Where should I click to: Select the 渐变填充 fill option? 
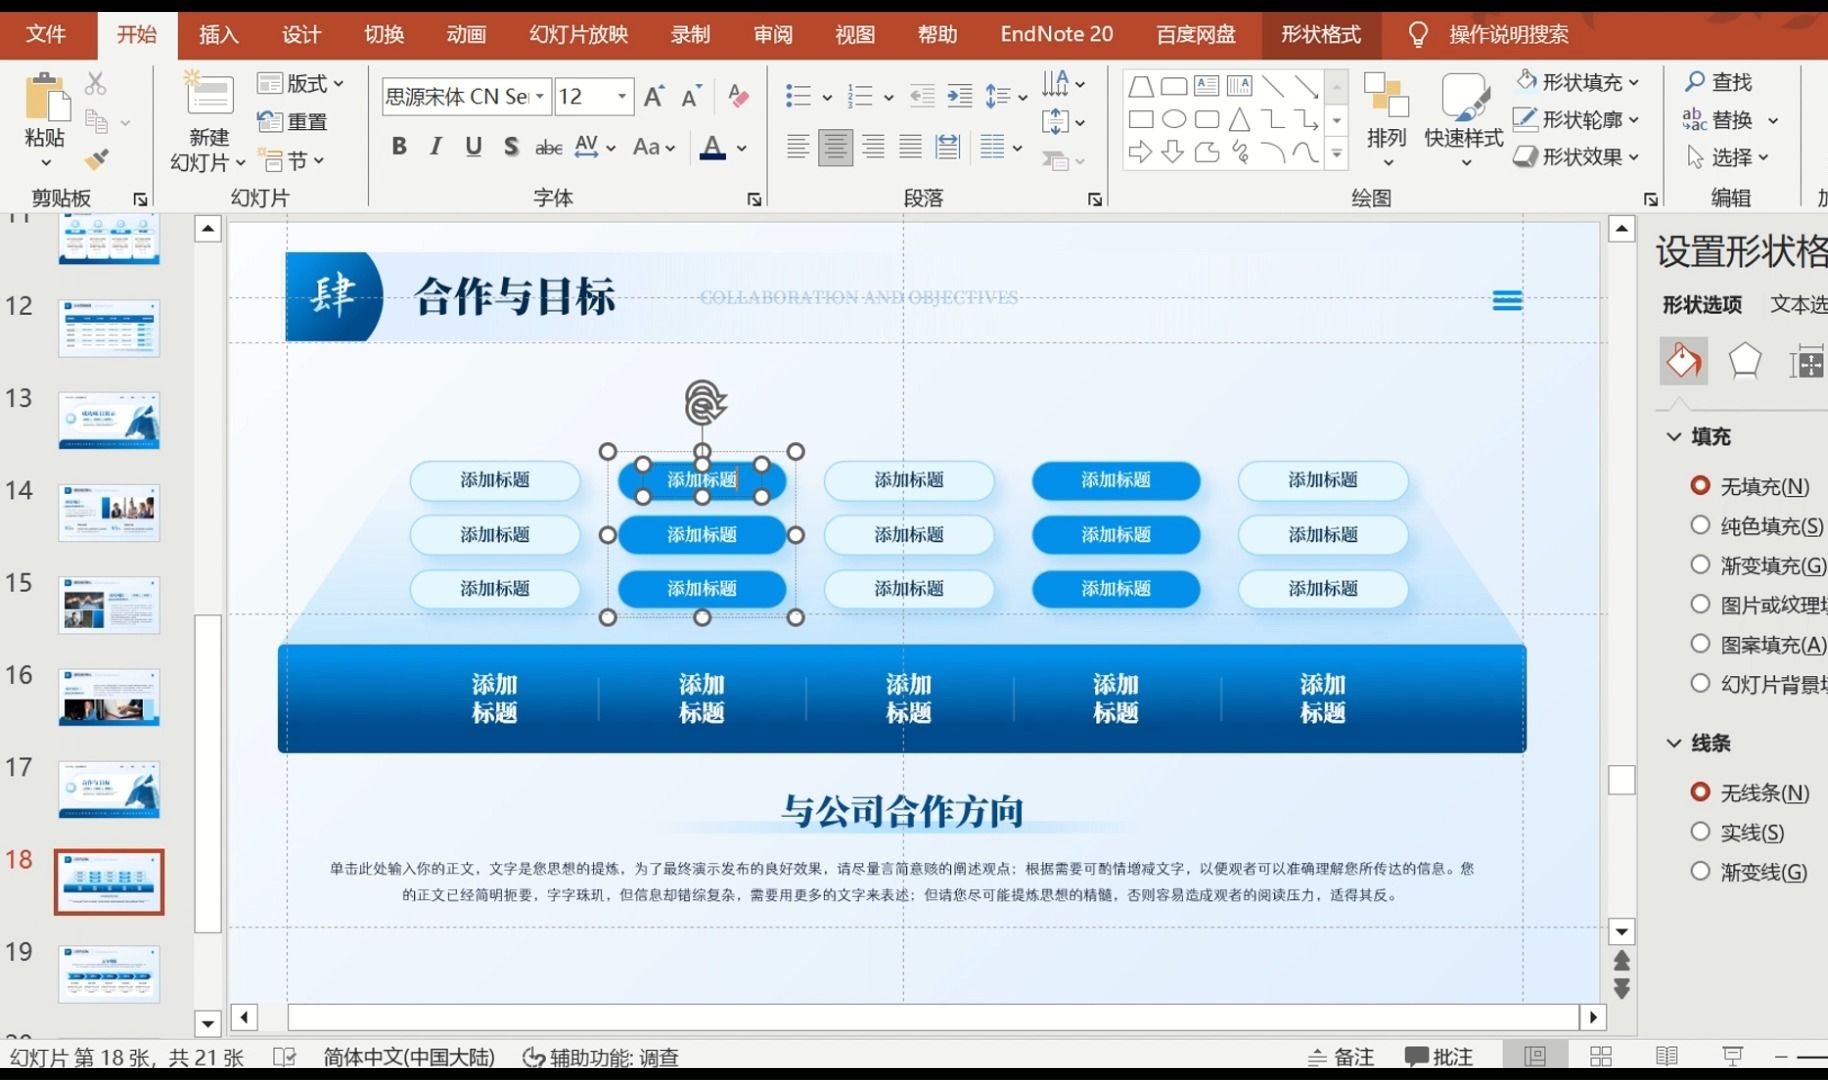coord(1701,565)
